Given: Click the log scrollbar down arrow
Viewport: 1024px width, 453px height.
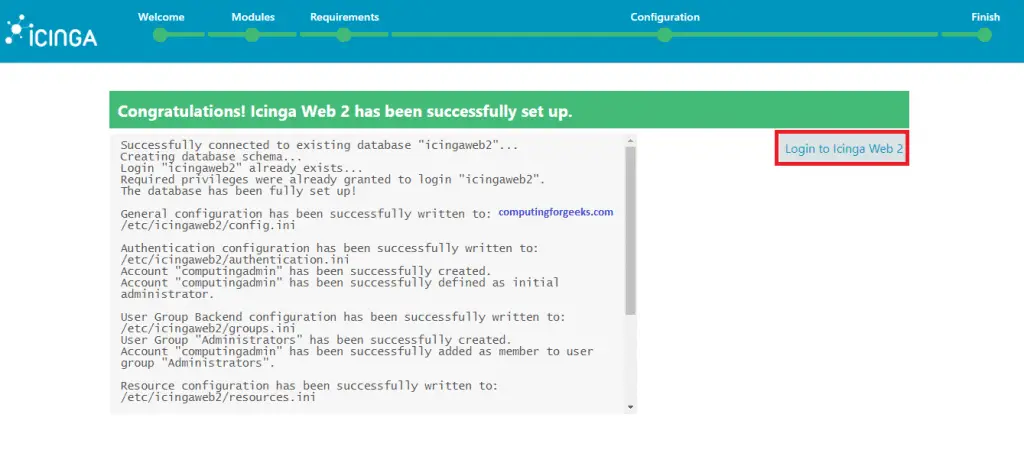Looking at the screenshot, I should 630,407.
